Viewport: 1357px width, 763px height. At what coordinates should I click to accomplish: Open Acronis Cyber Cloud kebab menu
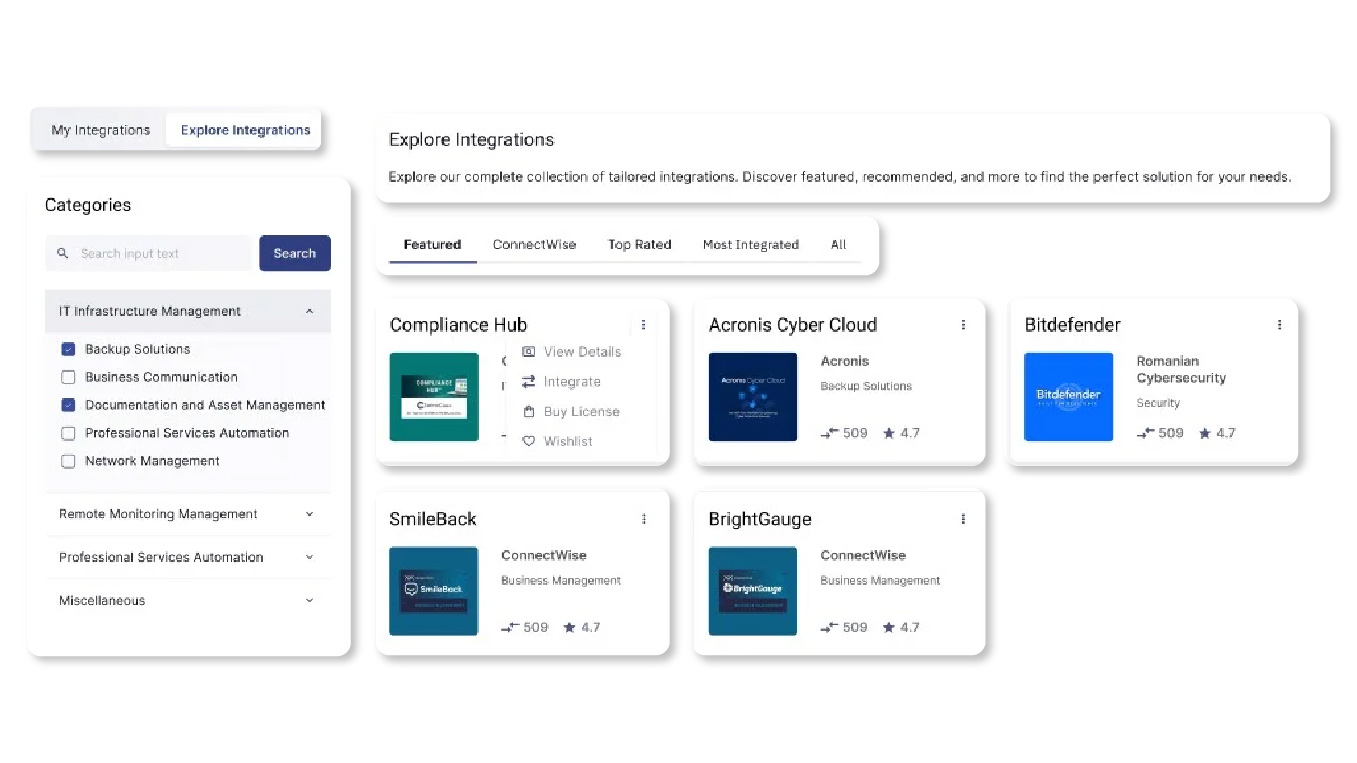(963, 325)
